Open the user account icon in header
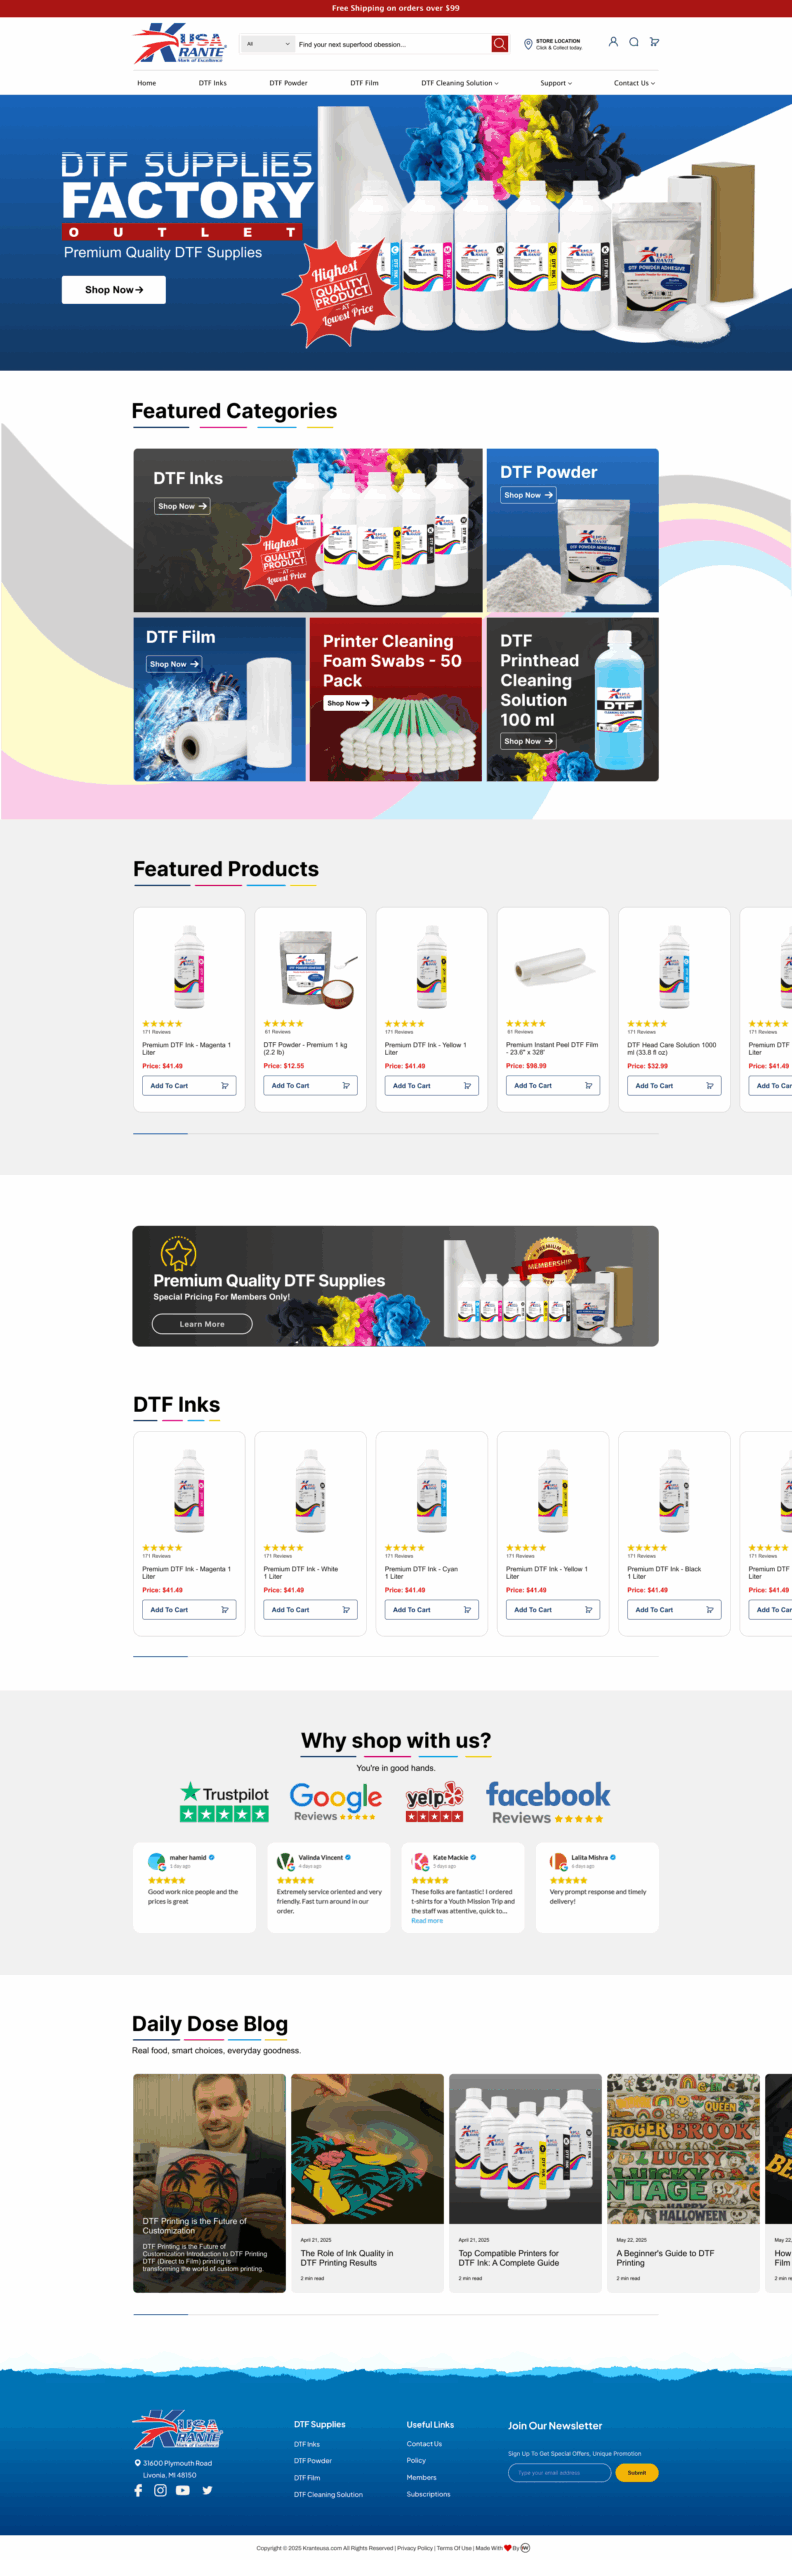Image resolution: width=792 pixels, height=2560 pixels. [613, 42]
